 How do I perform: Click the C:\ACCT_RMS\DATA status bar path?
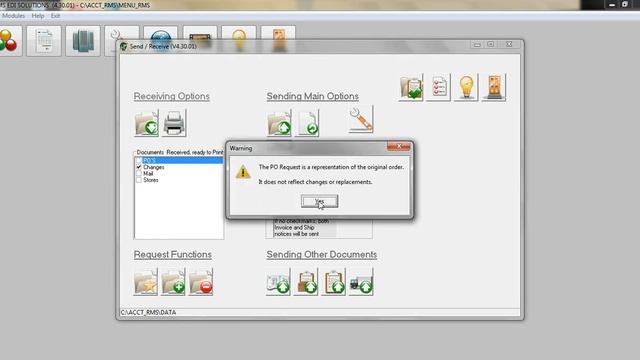coord(148,312)
